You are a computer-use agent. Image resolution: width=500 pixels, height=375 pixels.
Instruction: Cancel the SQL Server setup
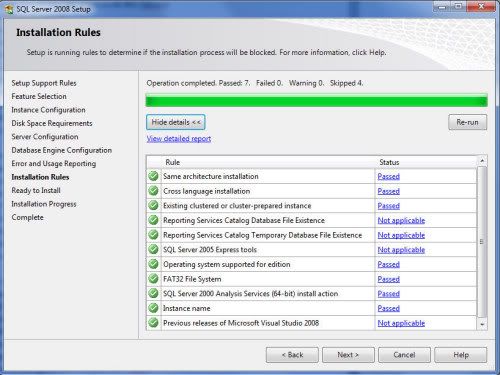[x=404, y=355]
